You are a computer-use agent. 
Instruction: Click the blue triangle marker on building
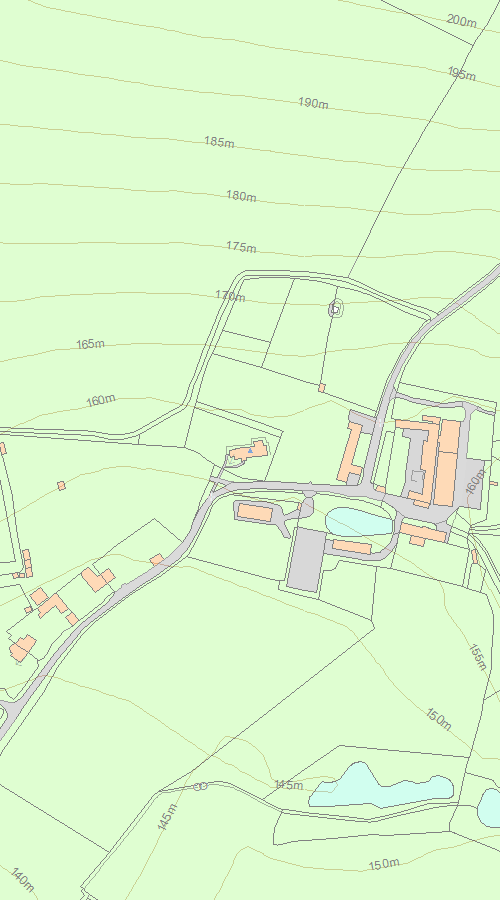coord(250,451)
